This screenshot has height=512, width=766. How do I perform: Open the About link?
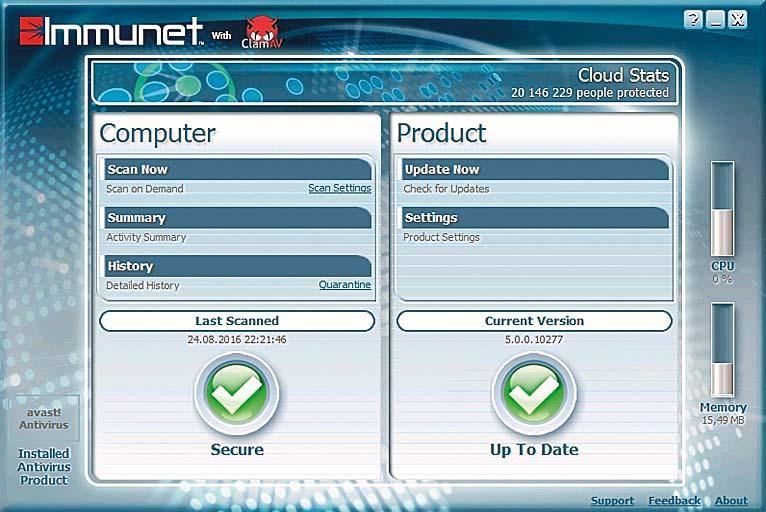coord(731,500)
